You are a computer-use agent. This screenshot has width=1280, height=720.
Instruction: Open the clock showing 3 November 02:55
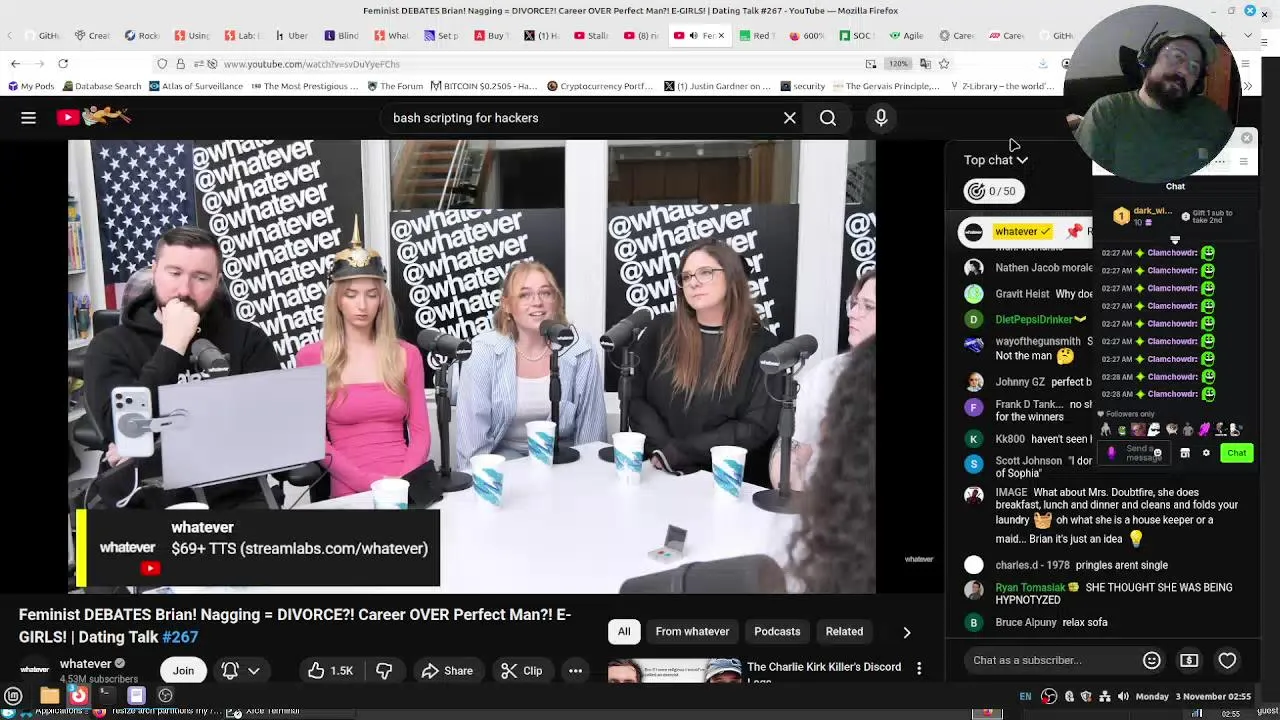coord(1193,696)
